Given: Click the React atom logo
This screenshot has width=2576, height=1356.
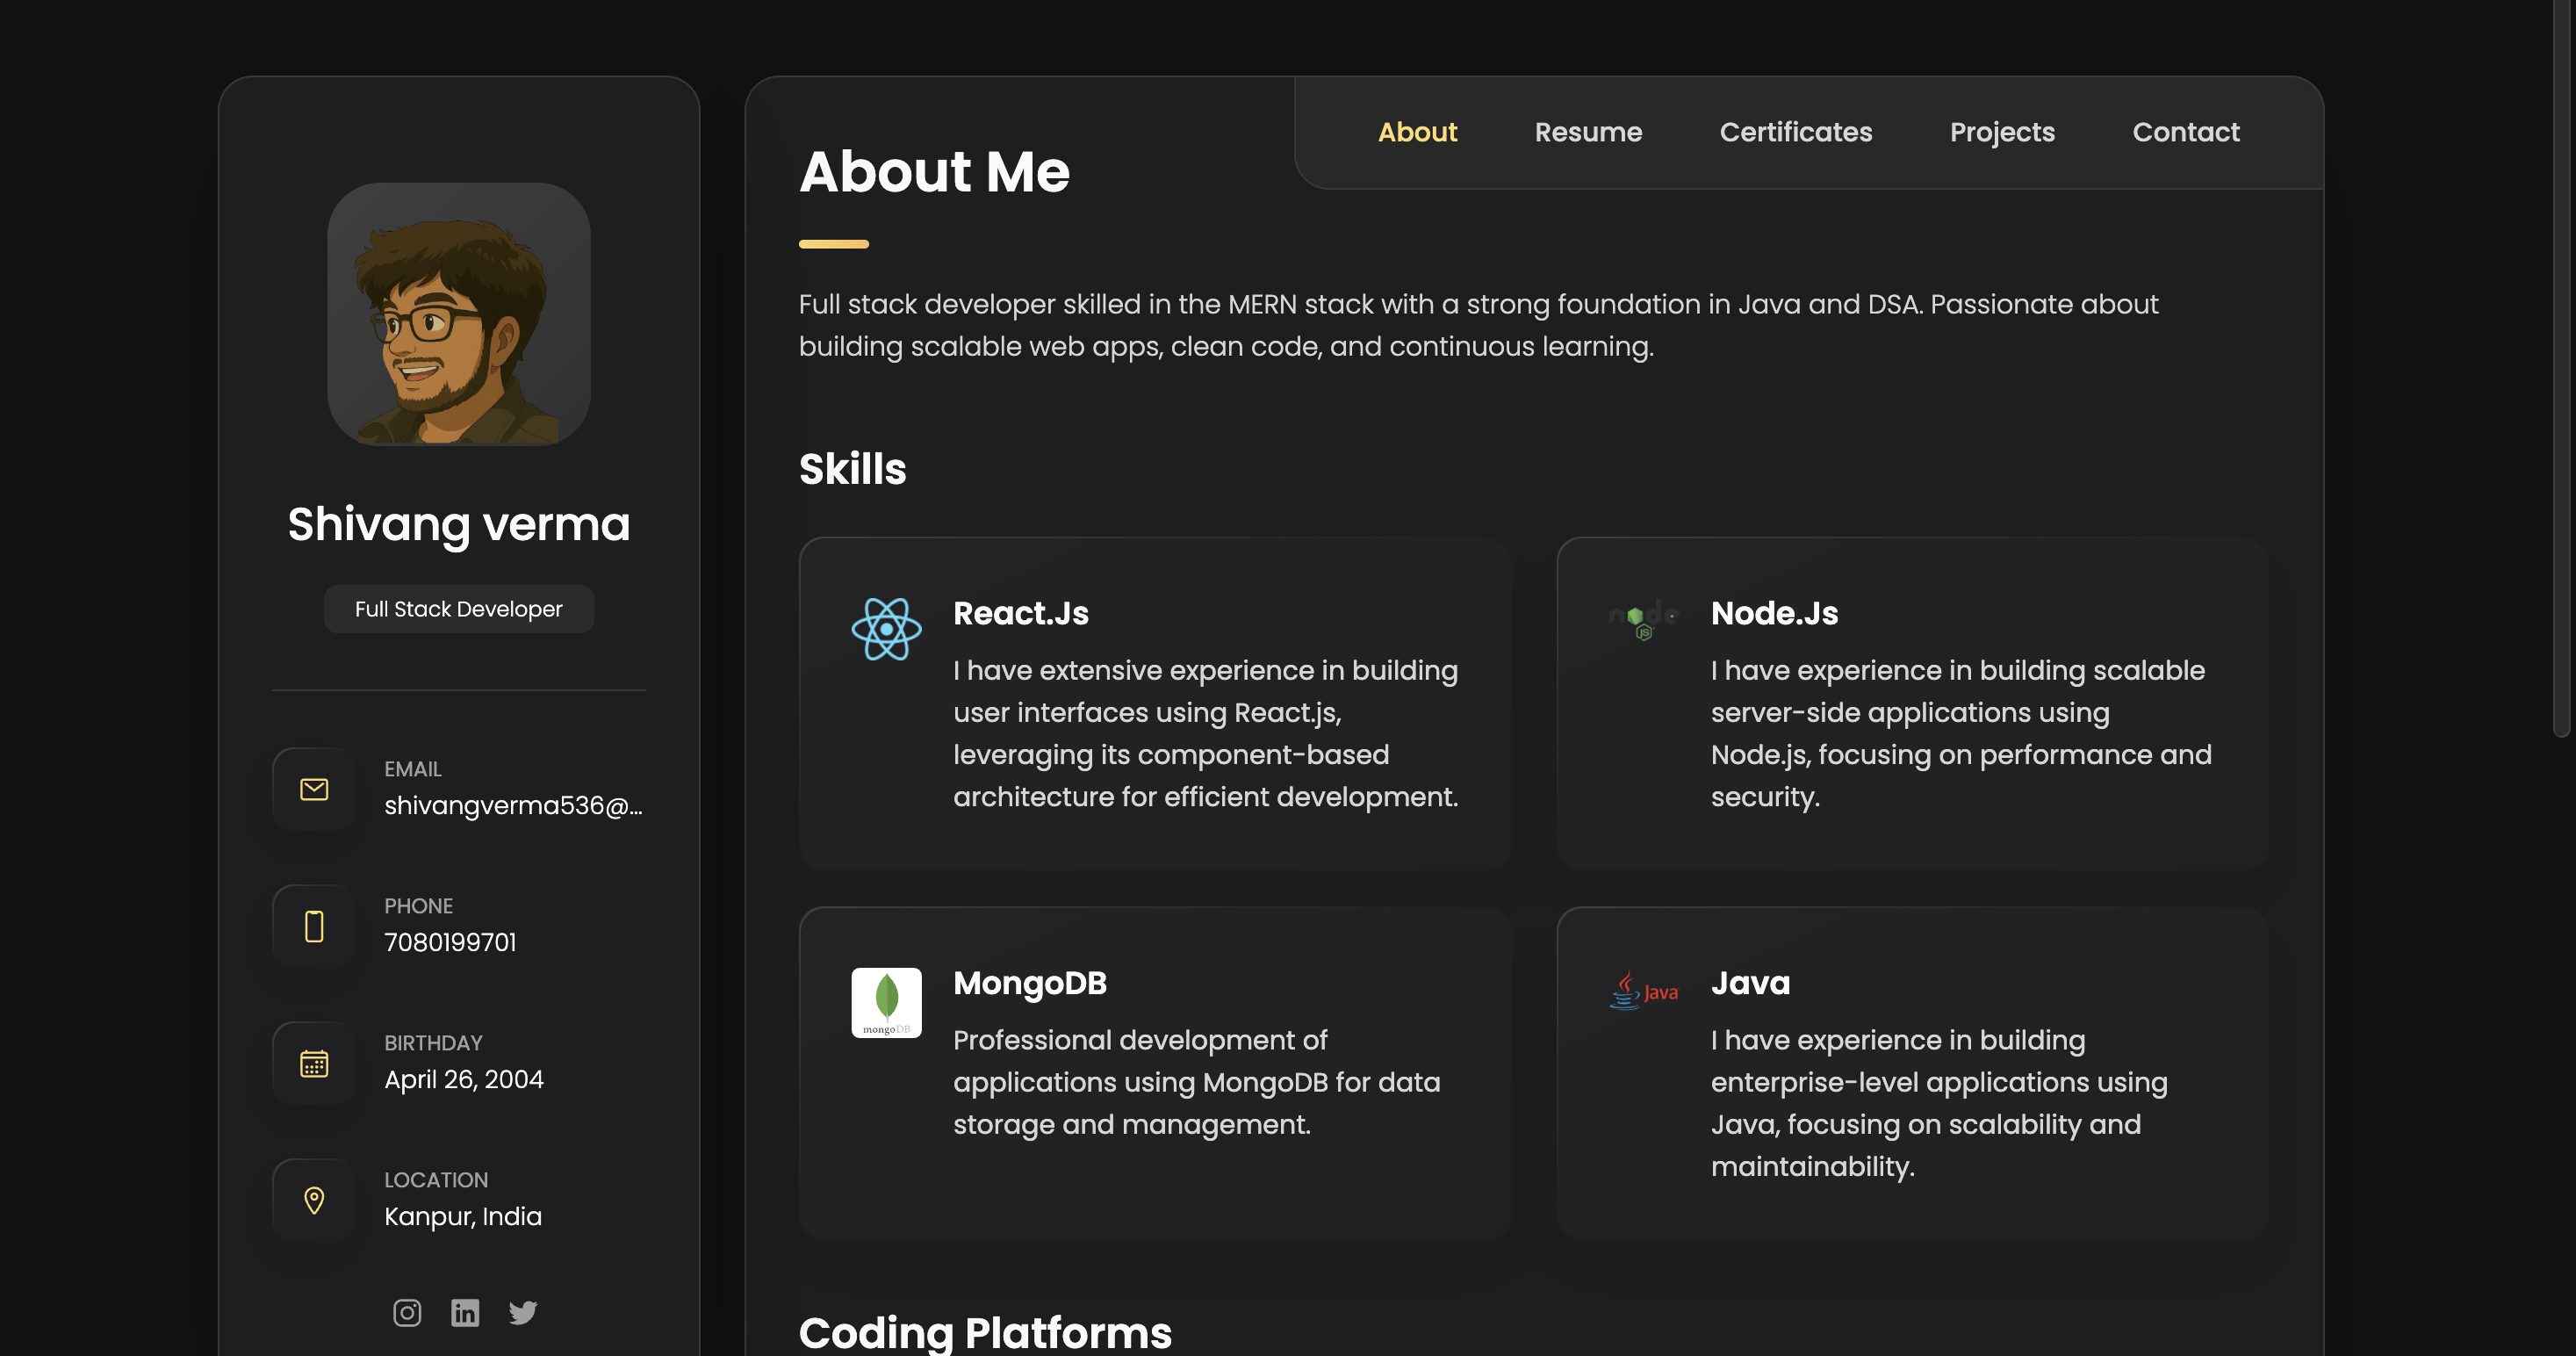Looking at the screenshot, I should [886, 629].
